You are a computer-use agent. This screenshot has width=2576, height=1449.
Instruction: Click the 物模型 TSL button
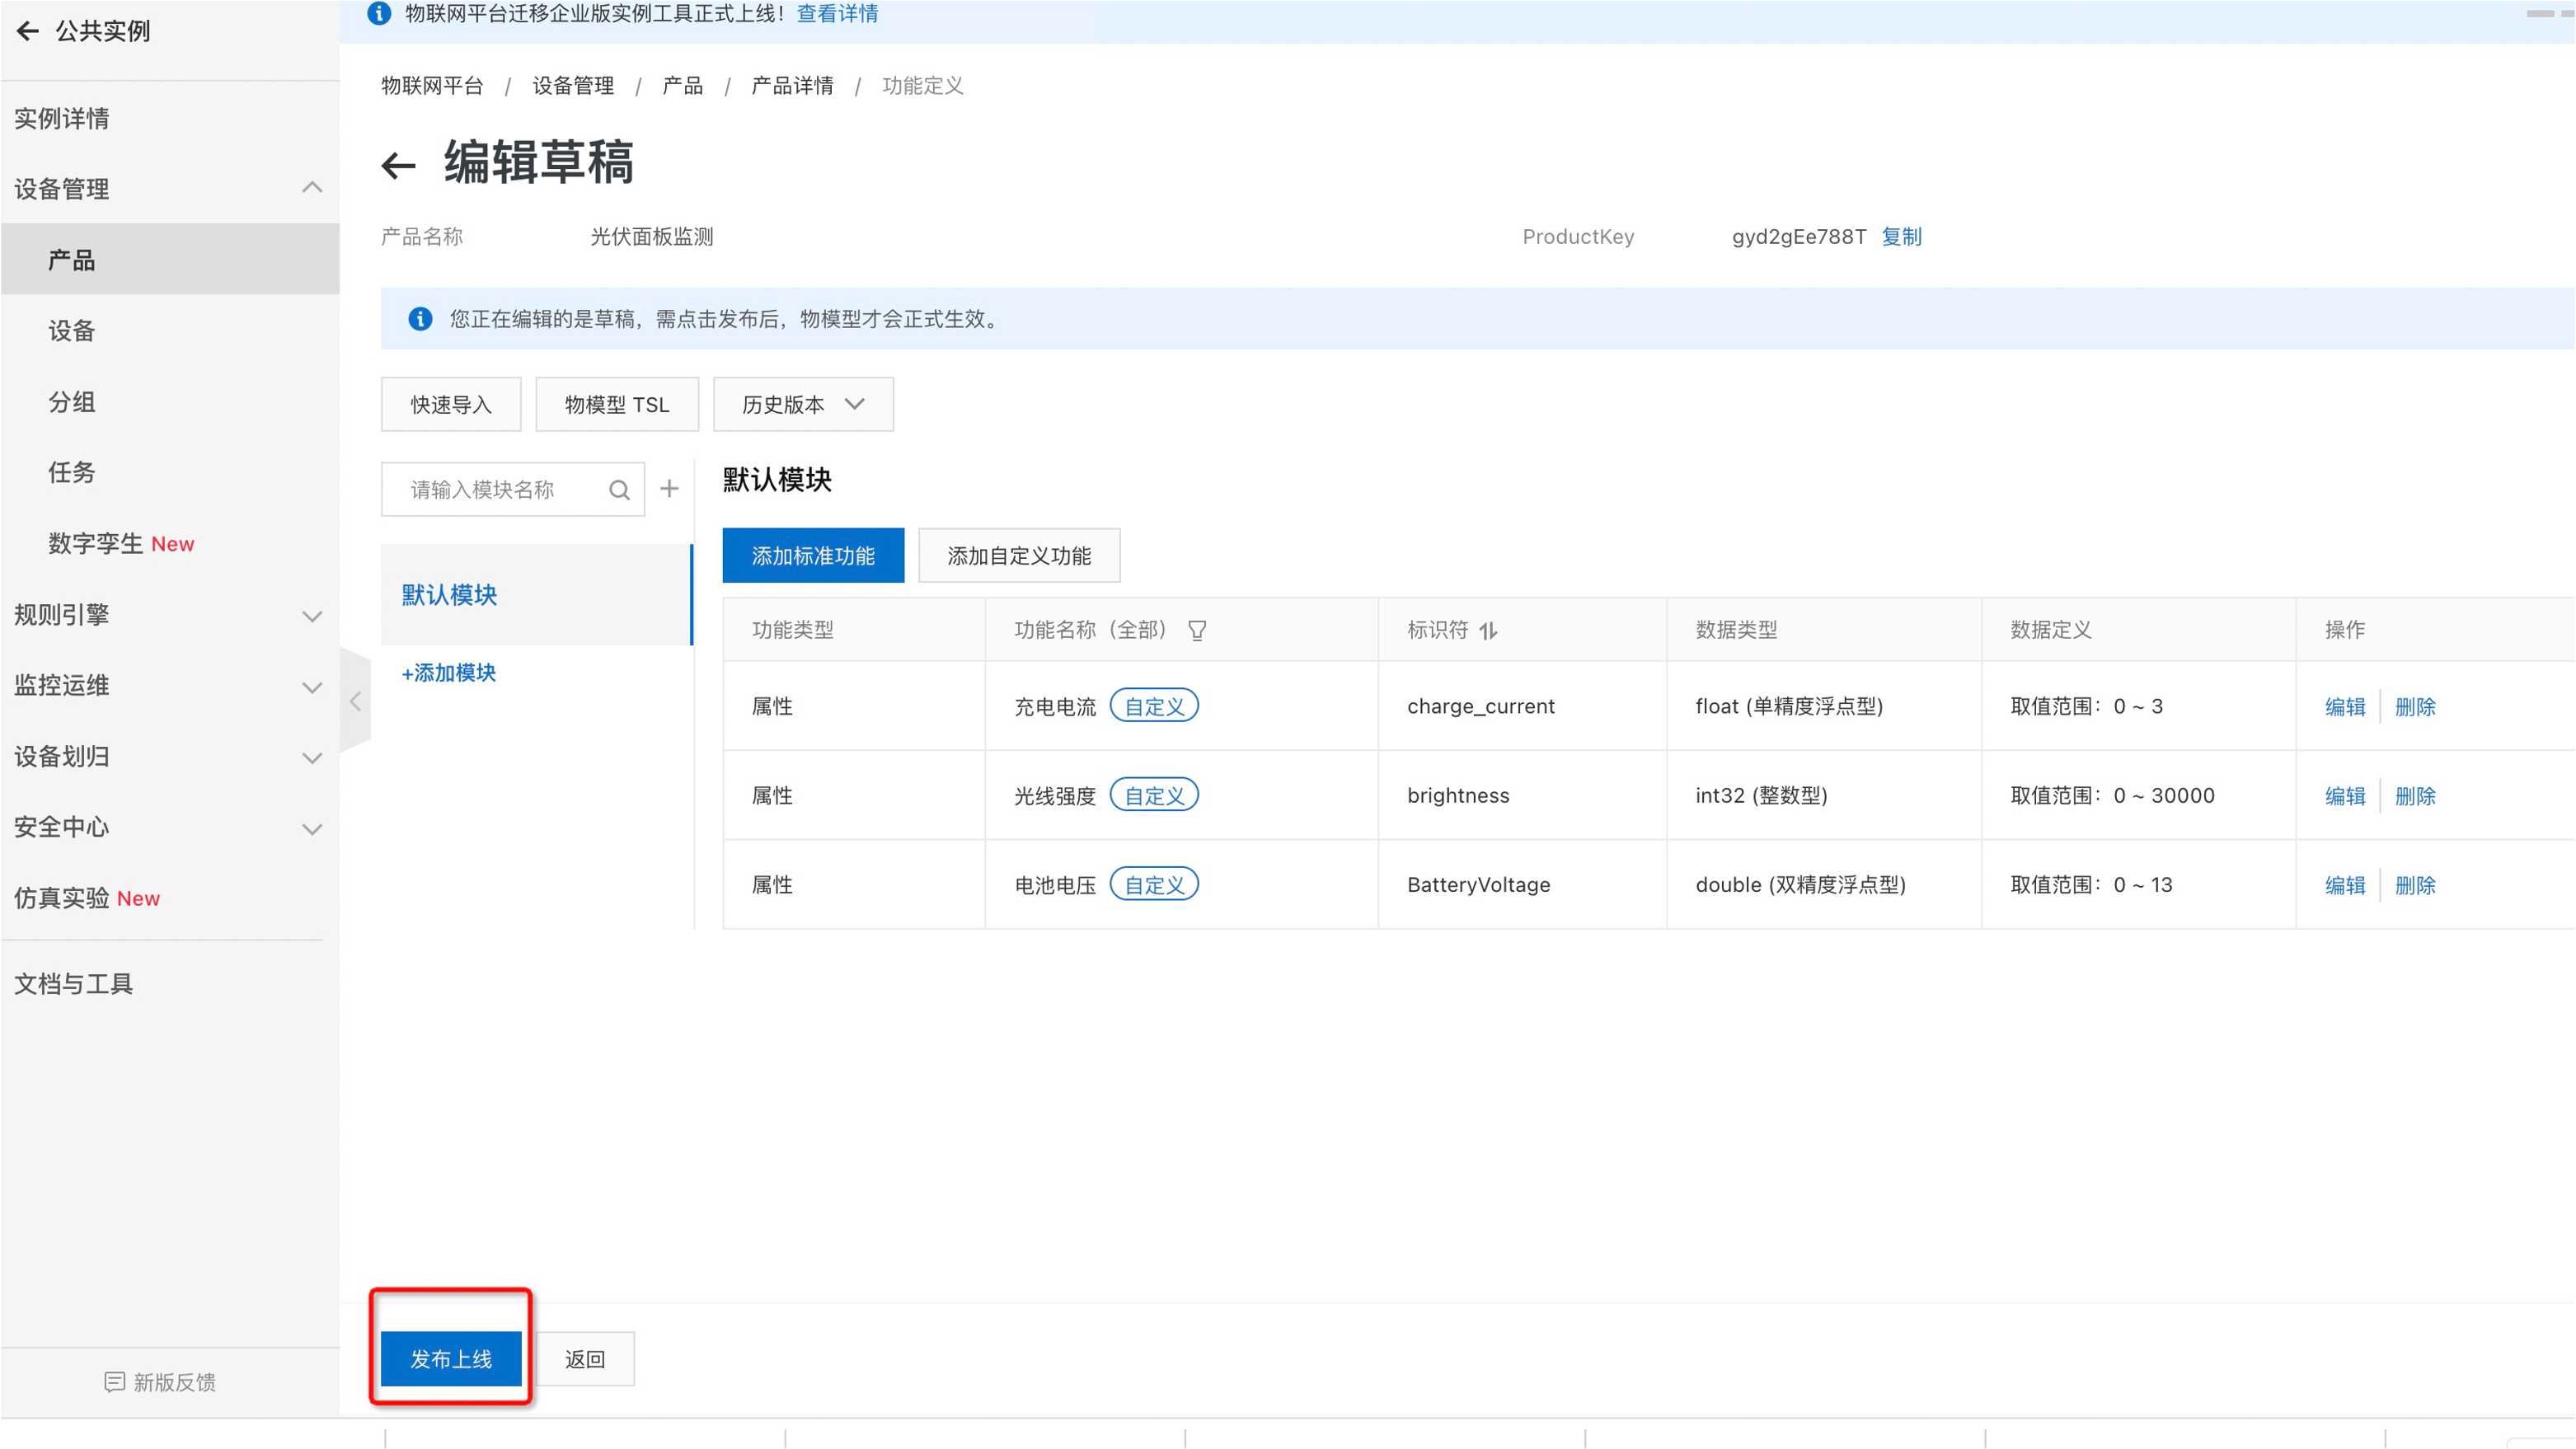tap(617, 404)
